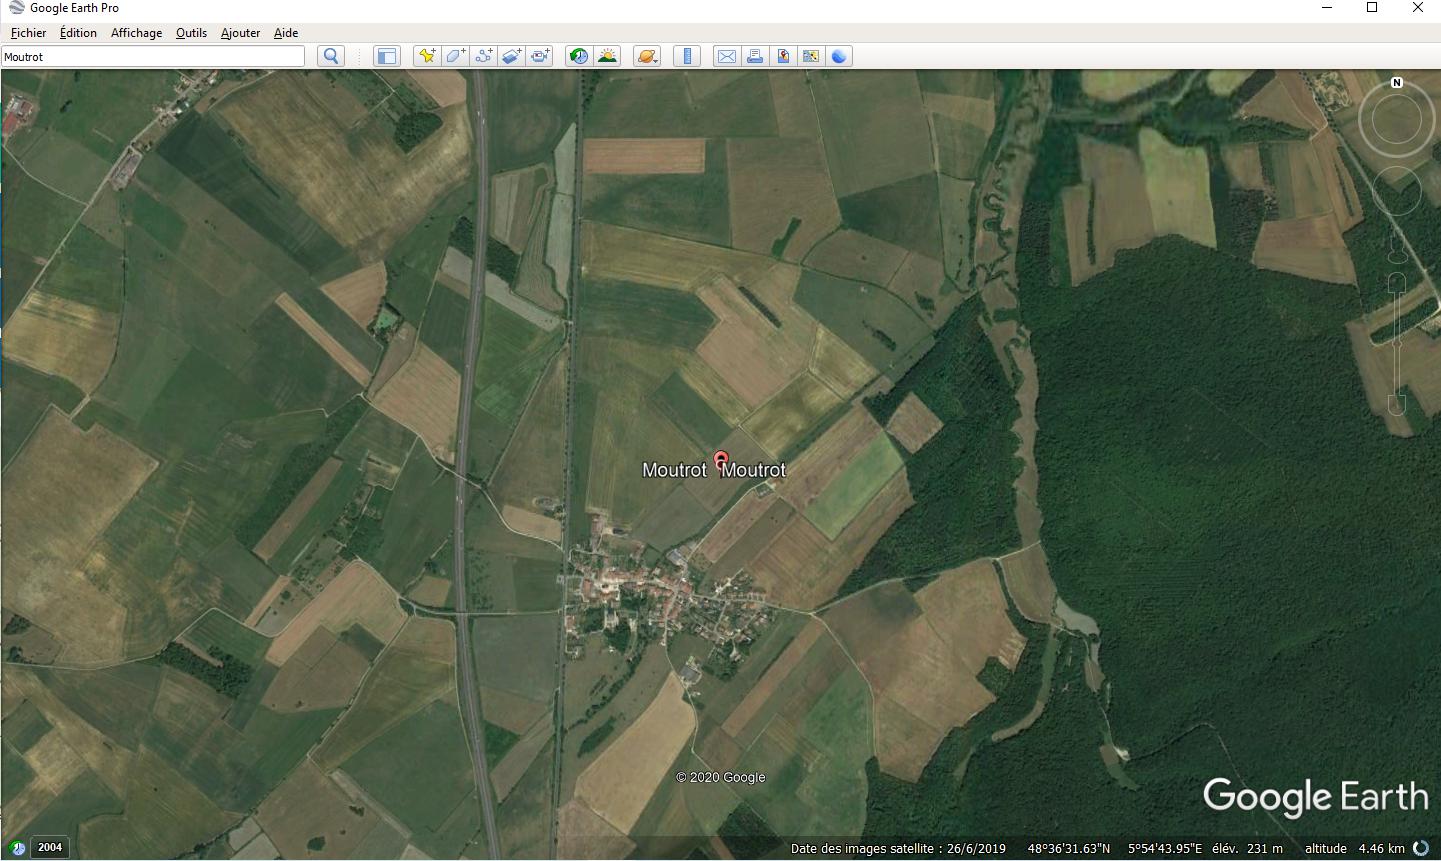Open the ruler measurement tool
The image size is (1441, 861).
687,56
